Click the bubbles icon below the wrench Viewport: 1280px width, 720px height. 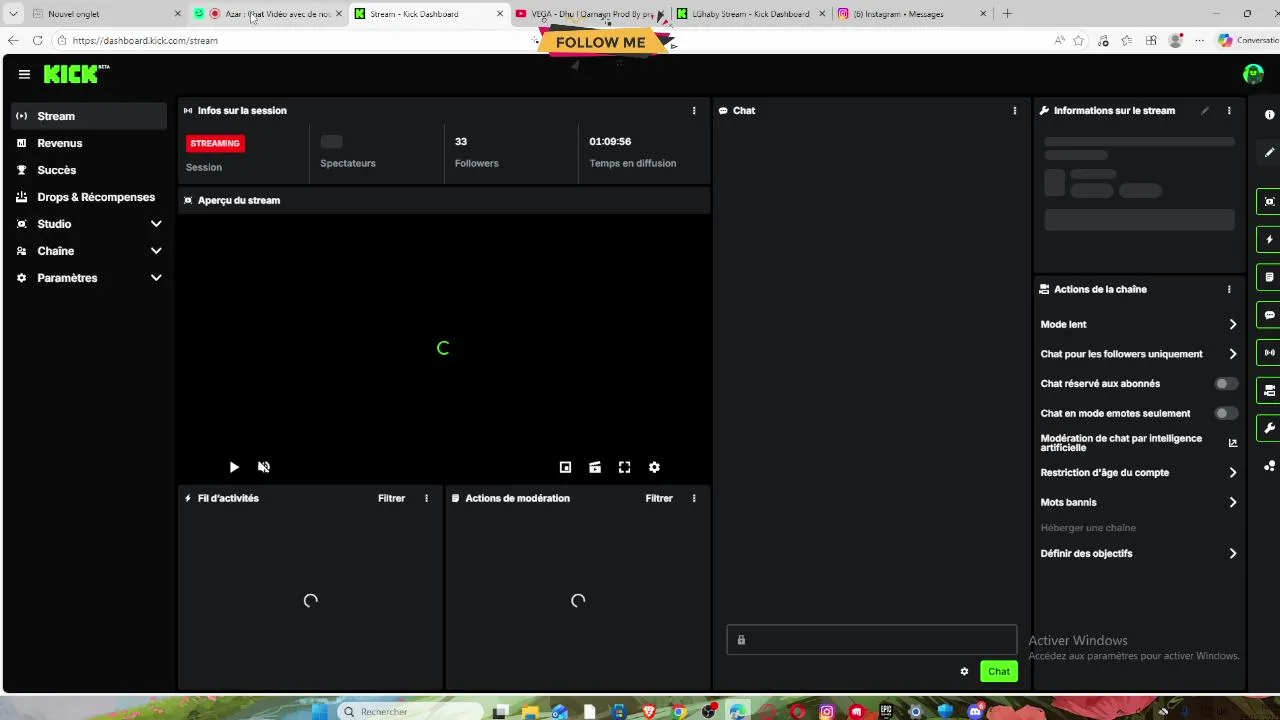click(x=1270, y=466)
